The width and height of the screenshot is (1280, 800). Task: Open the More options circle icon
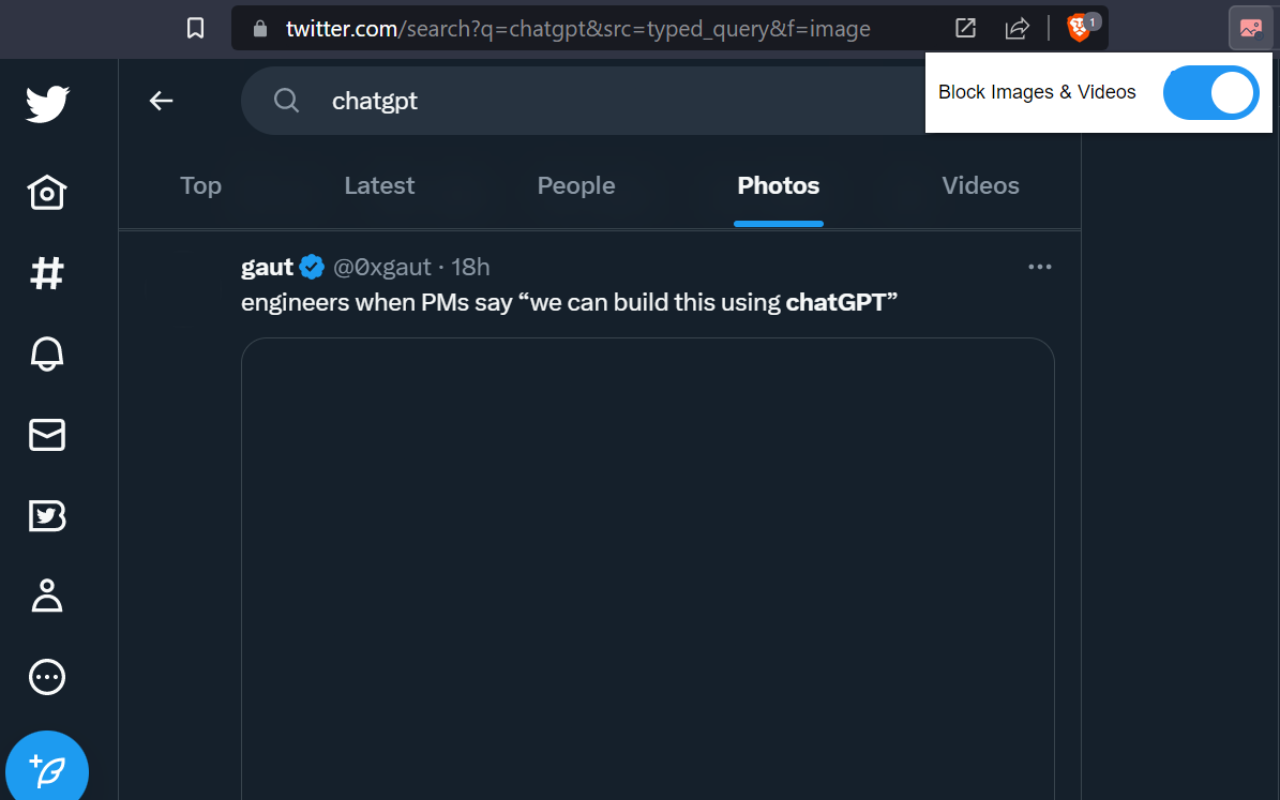(47, 677)
